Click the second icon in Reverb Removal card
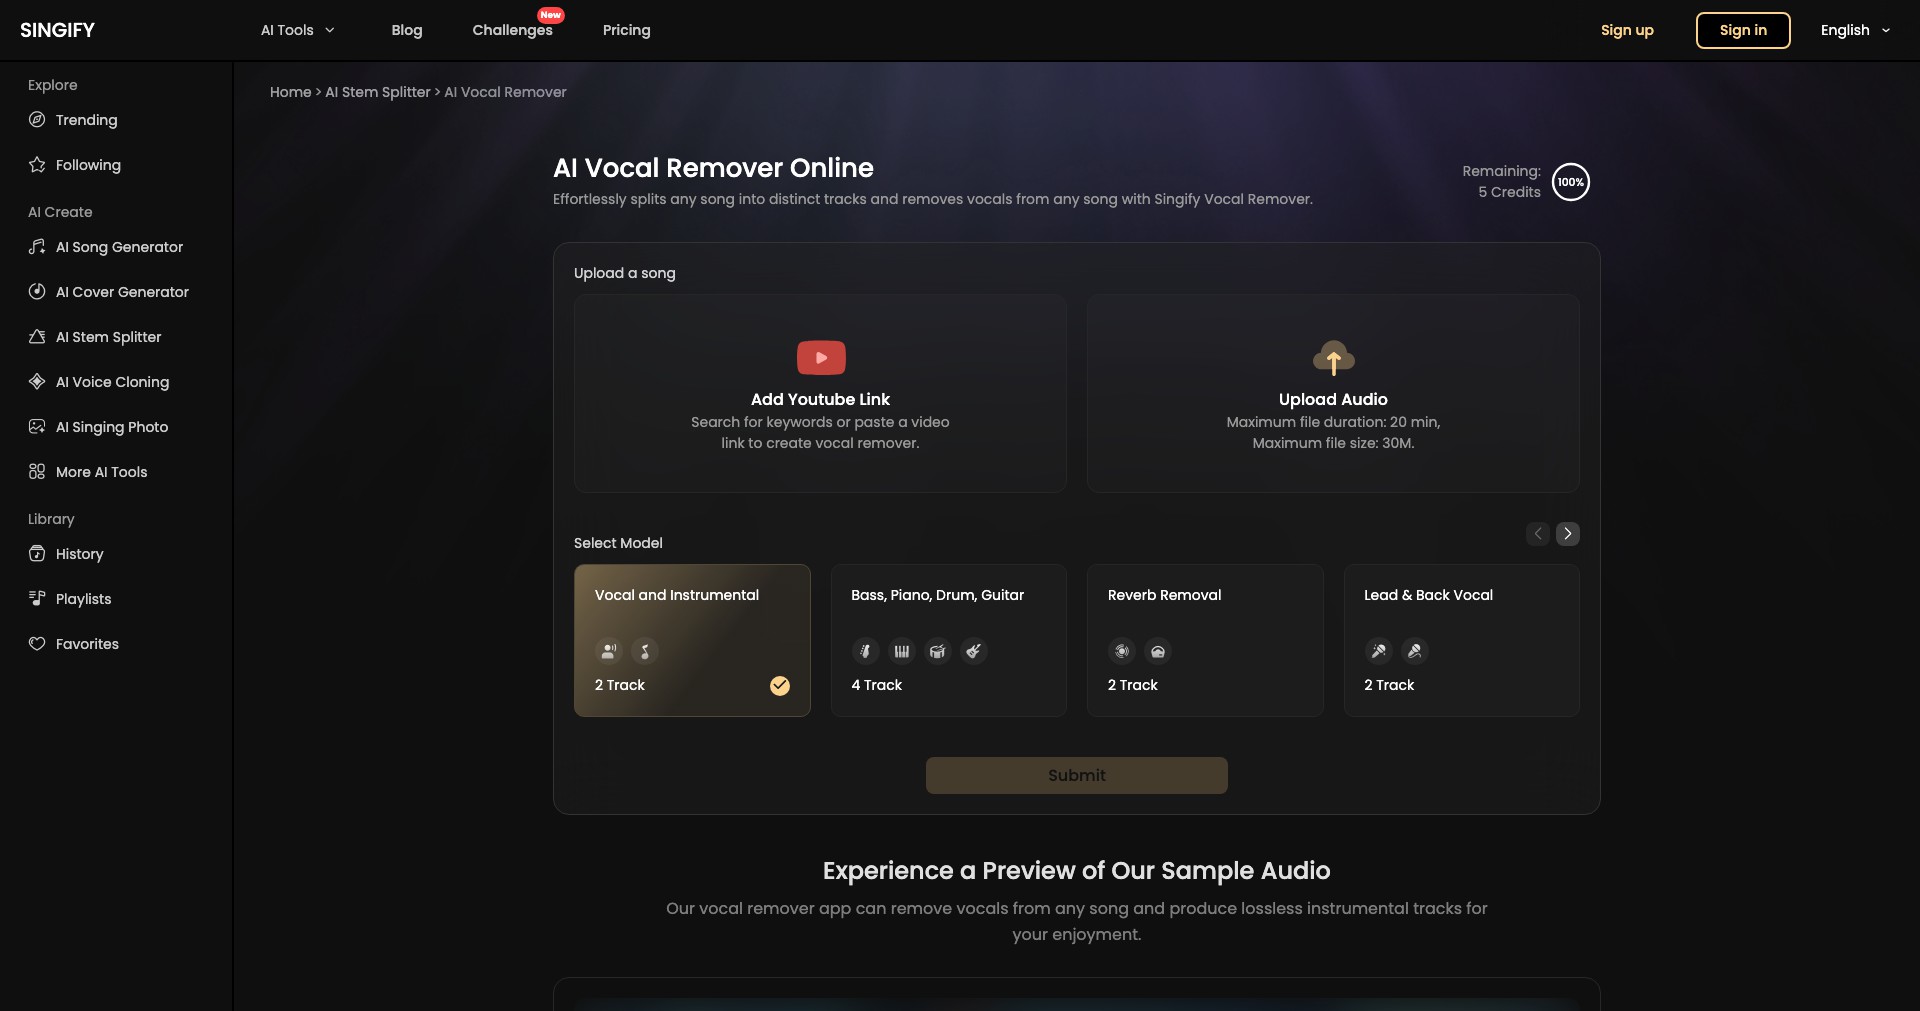The height and width of the screenshot is (1011, 1920). 1158,652
